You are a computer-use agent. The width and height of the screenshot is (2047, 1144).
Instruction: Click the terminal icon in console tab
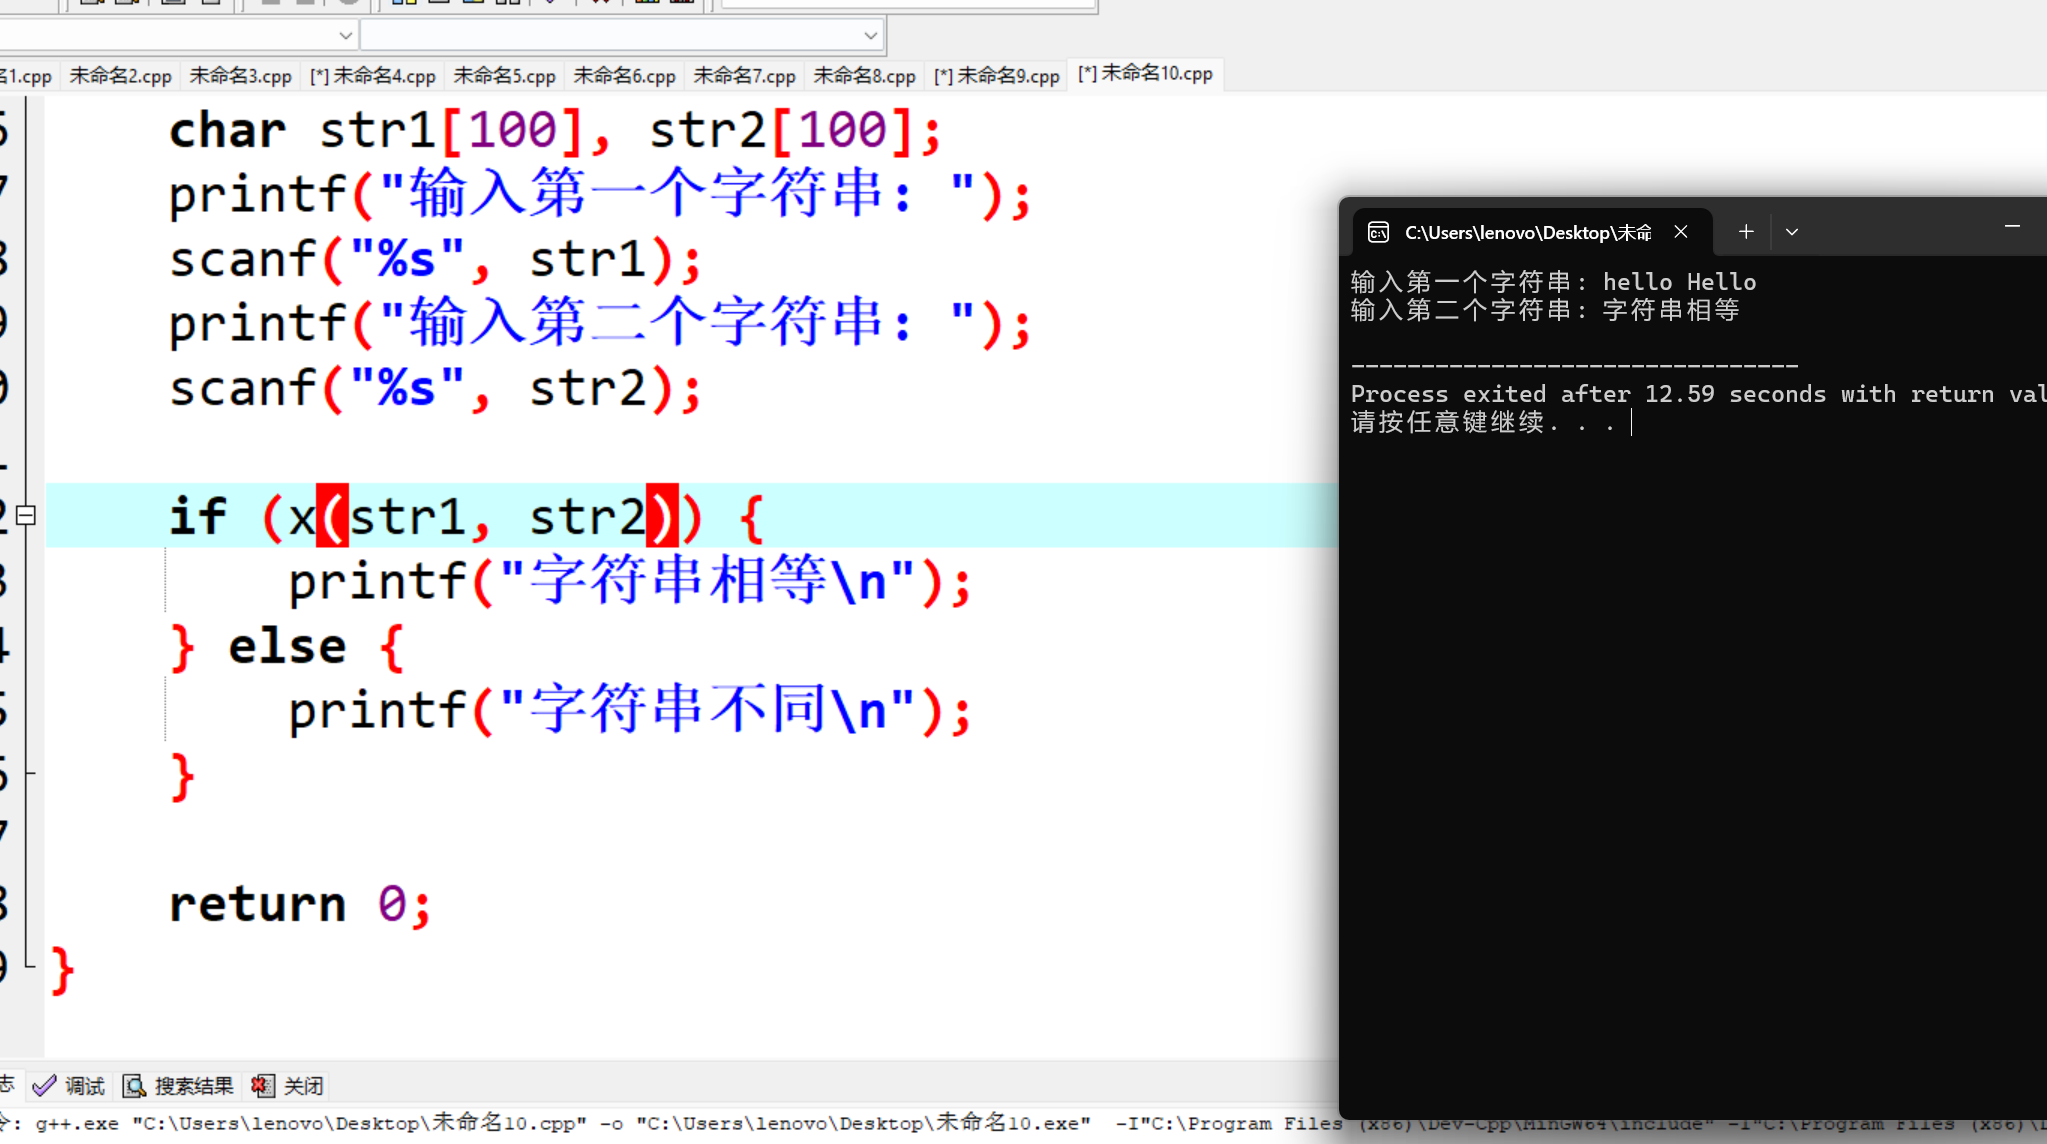click(x=1378, y=232)
